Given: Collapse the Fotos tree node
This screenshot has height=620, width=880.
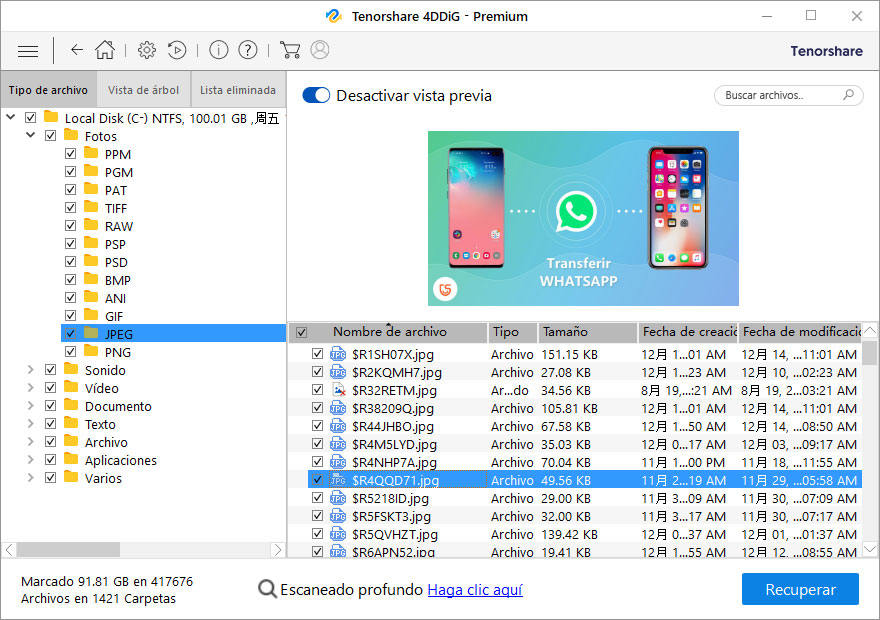Looking at the screenshot, I should [x=30, y=135].
